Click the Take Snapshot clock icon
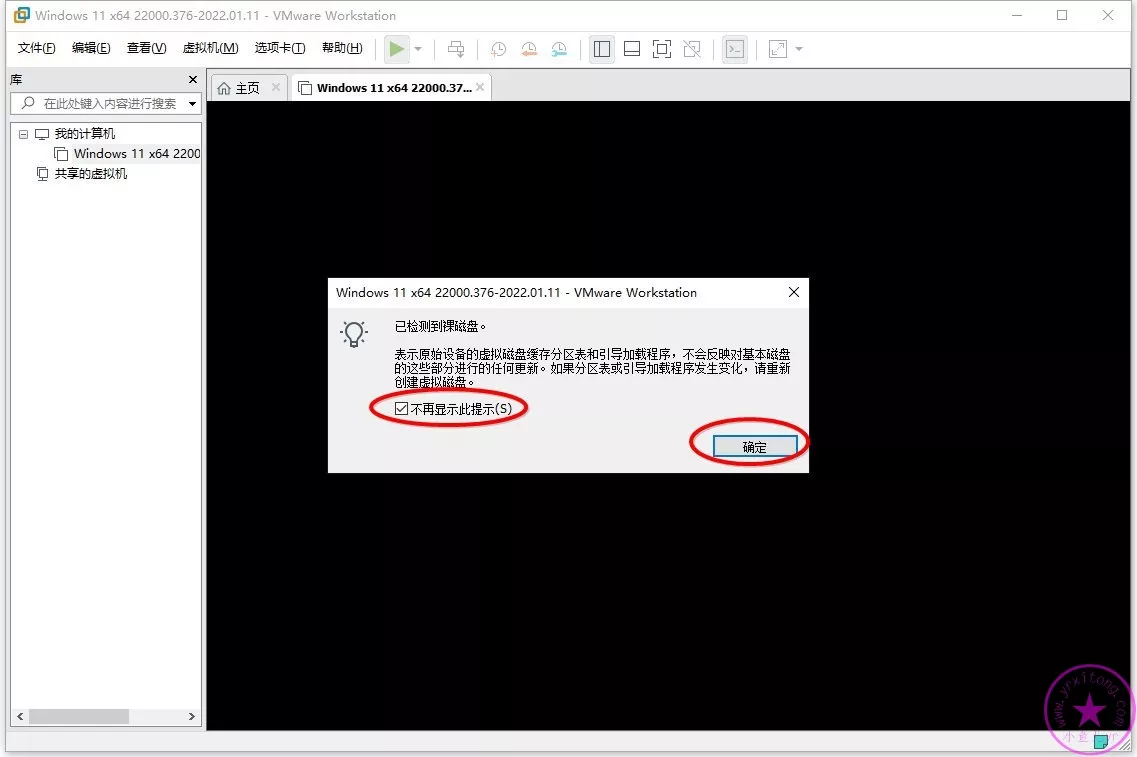Screen dimensions: 1137x757 click(498, 49)
